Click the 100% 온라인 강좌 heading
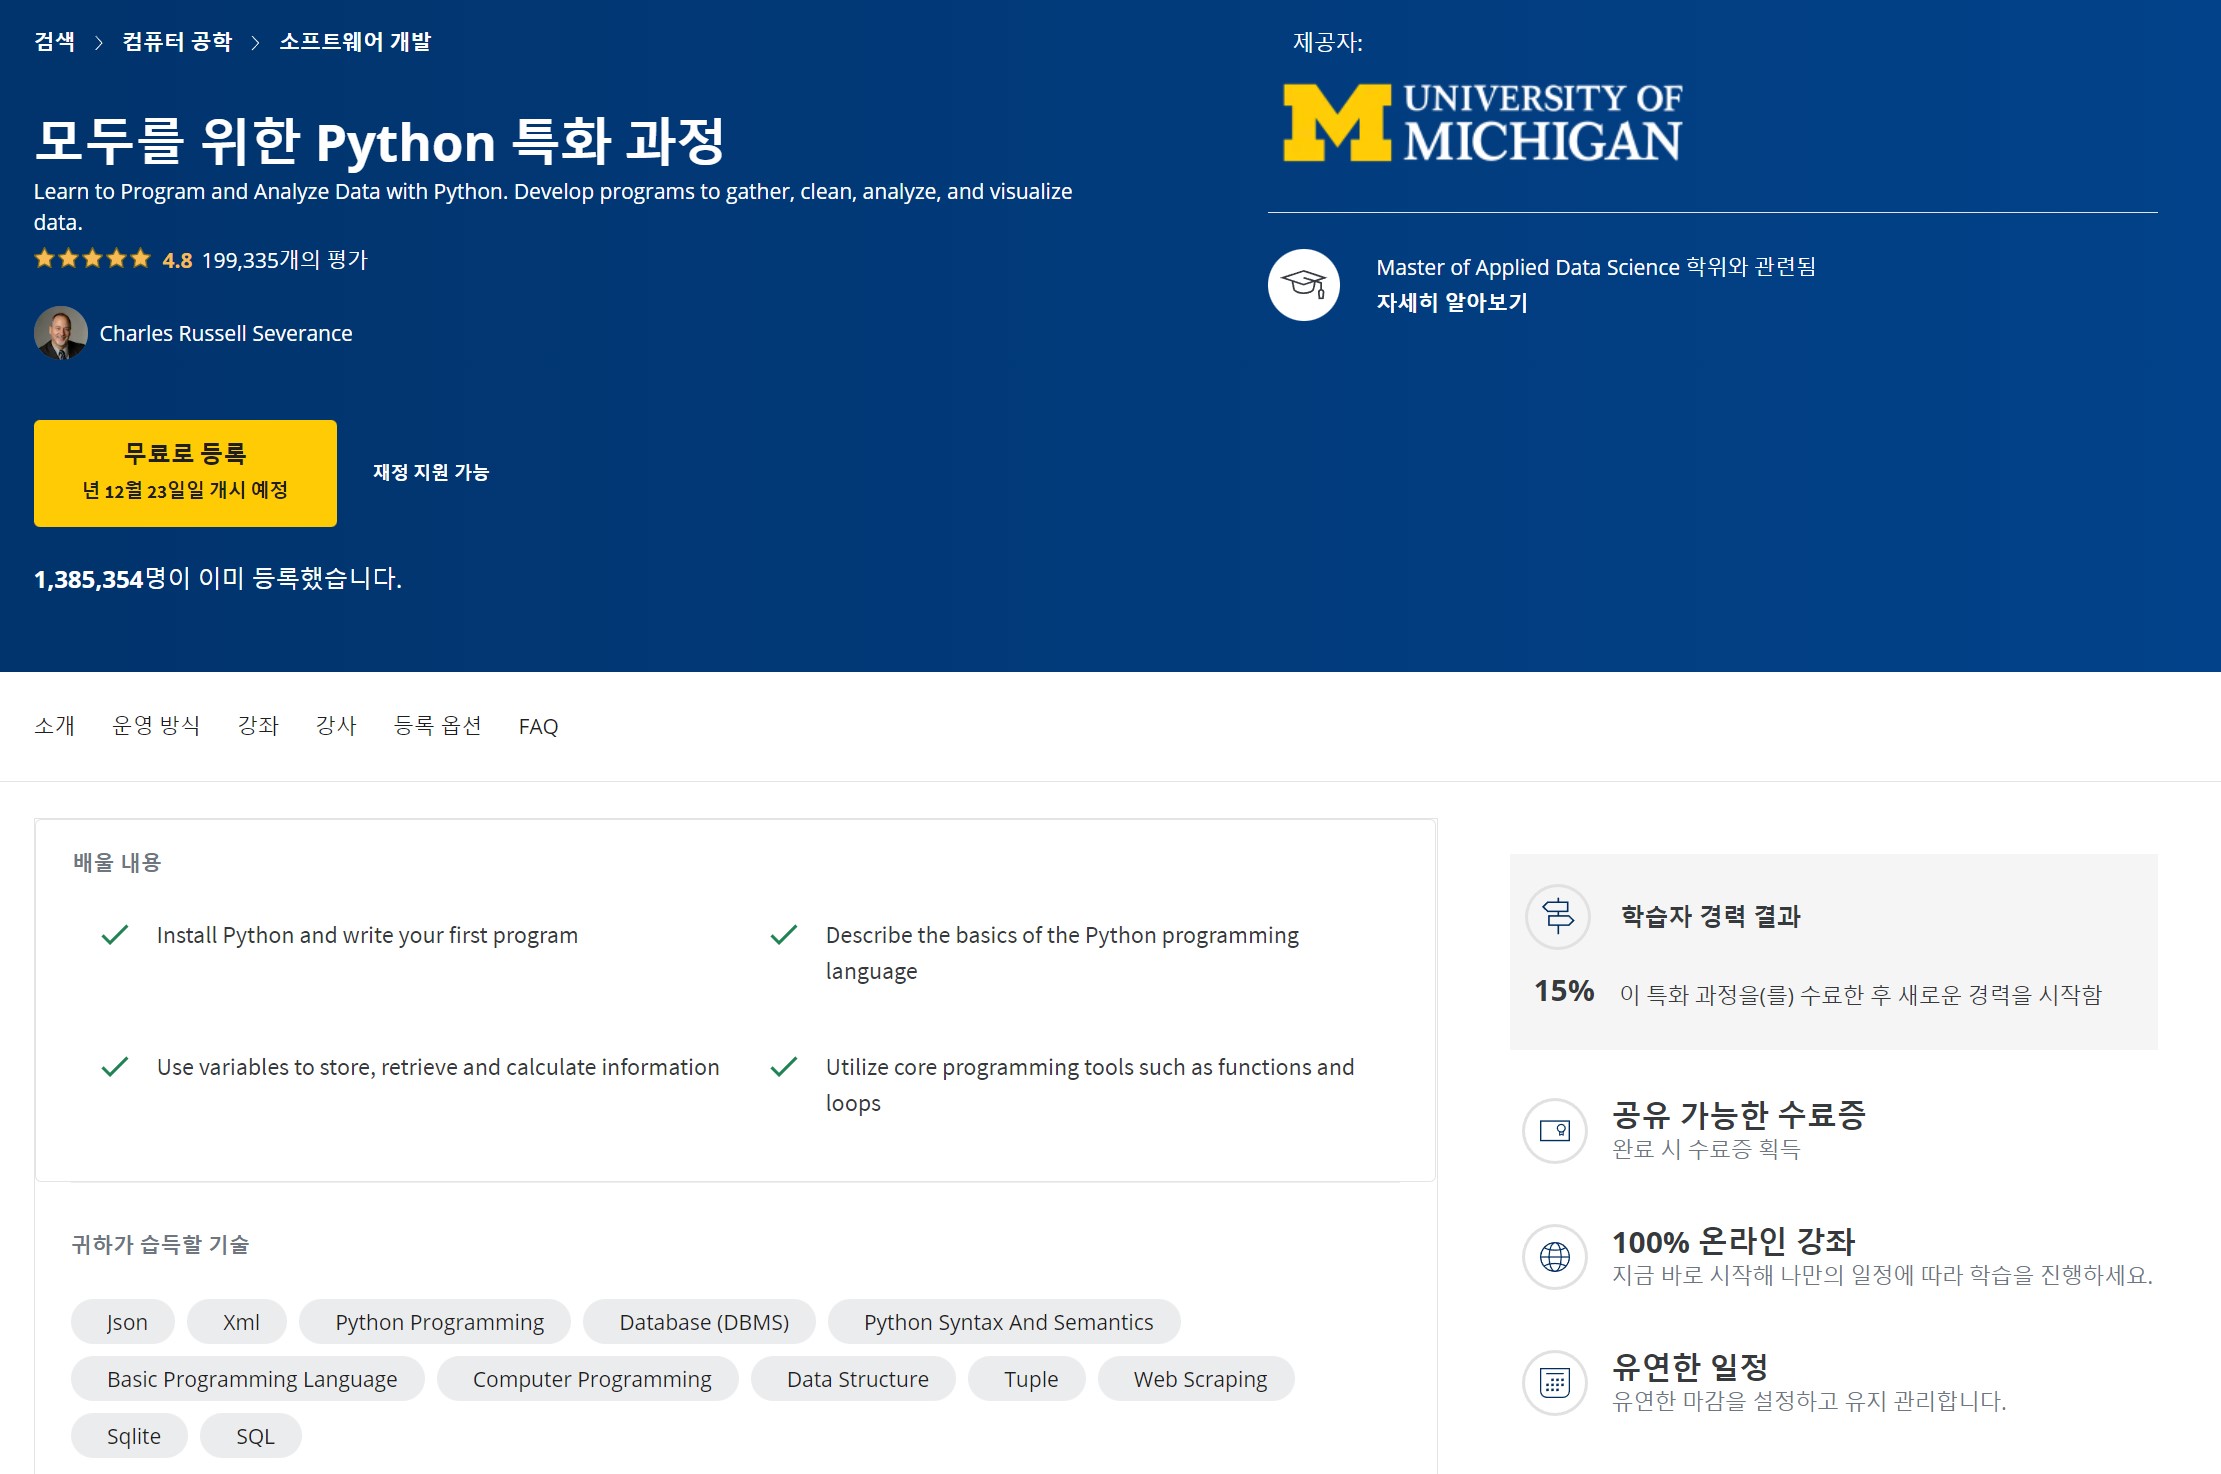The width and height of the screenshot is (2221, 1474). tap(1733, 1241)
